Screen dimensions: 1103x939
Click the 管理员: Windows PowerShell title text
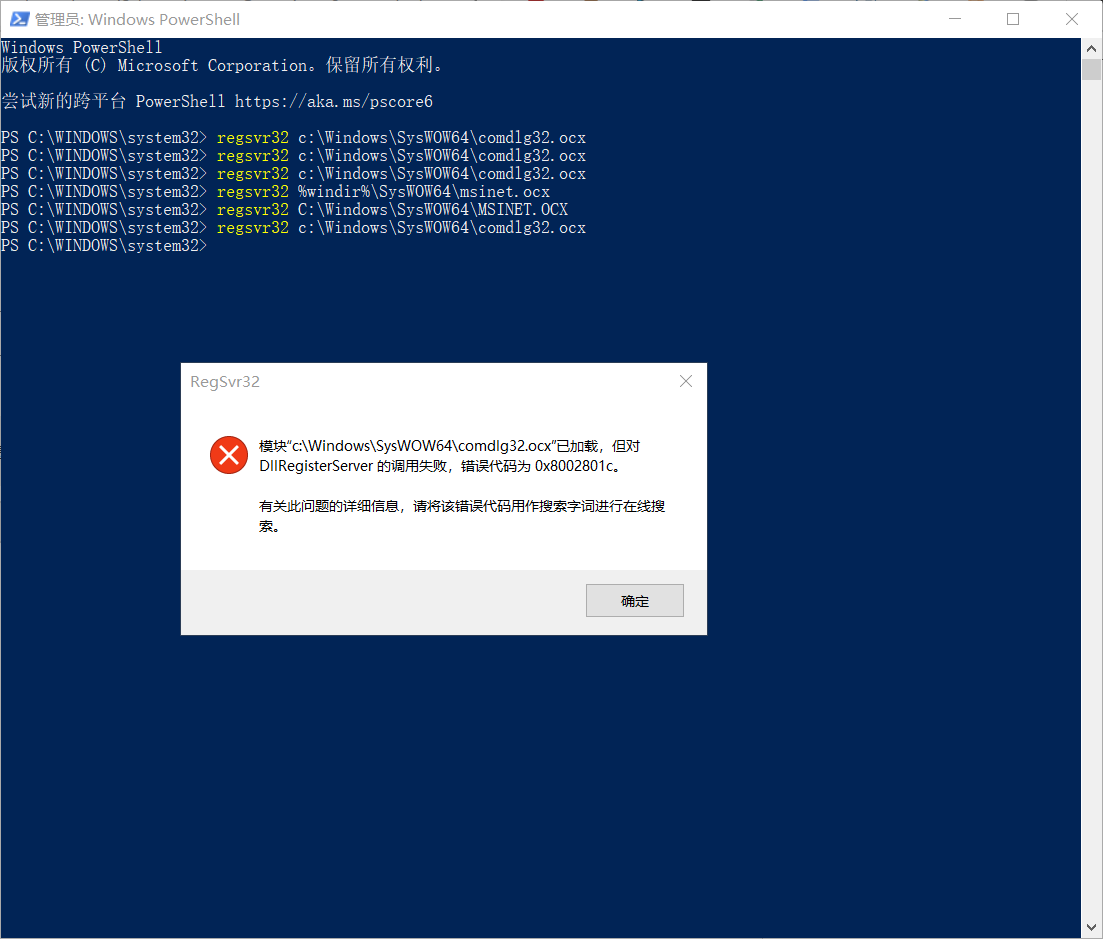click(x=137, y=20)
